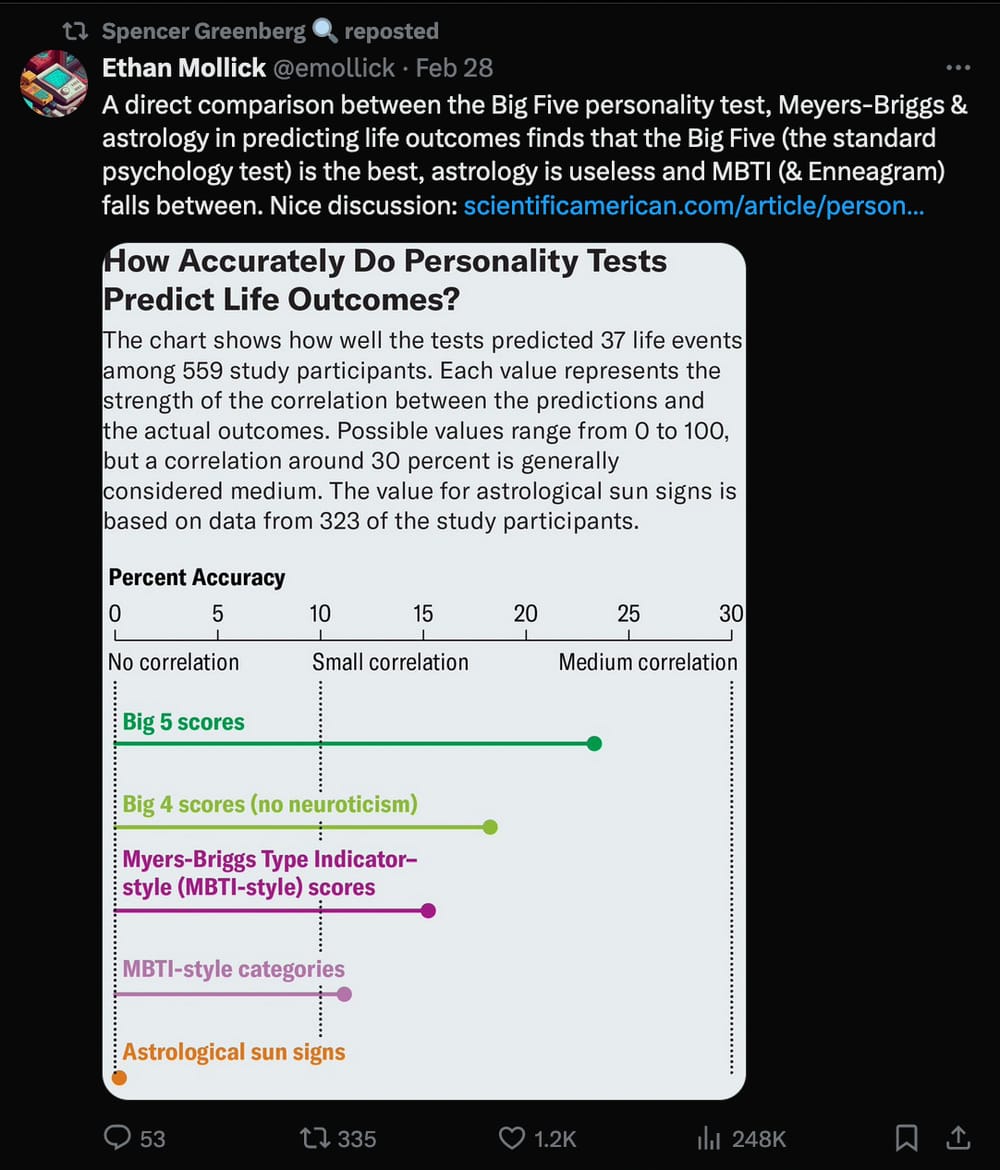
Task: Click Ethan Mollick's display name
Action: click(184, 68)
